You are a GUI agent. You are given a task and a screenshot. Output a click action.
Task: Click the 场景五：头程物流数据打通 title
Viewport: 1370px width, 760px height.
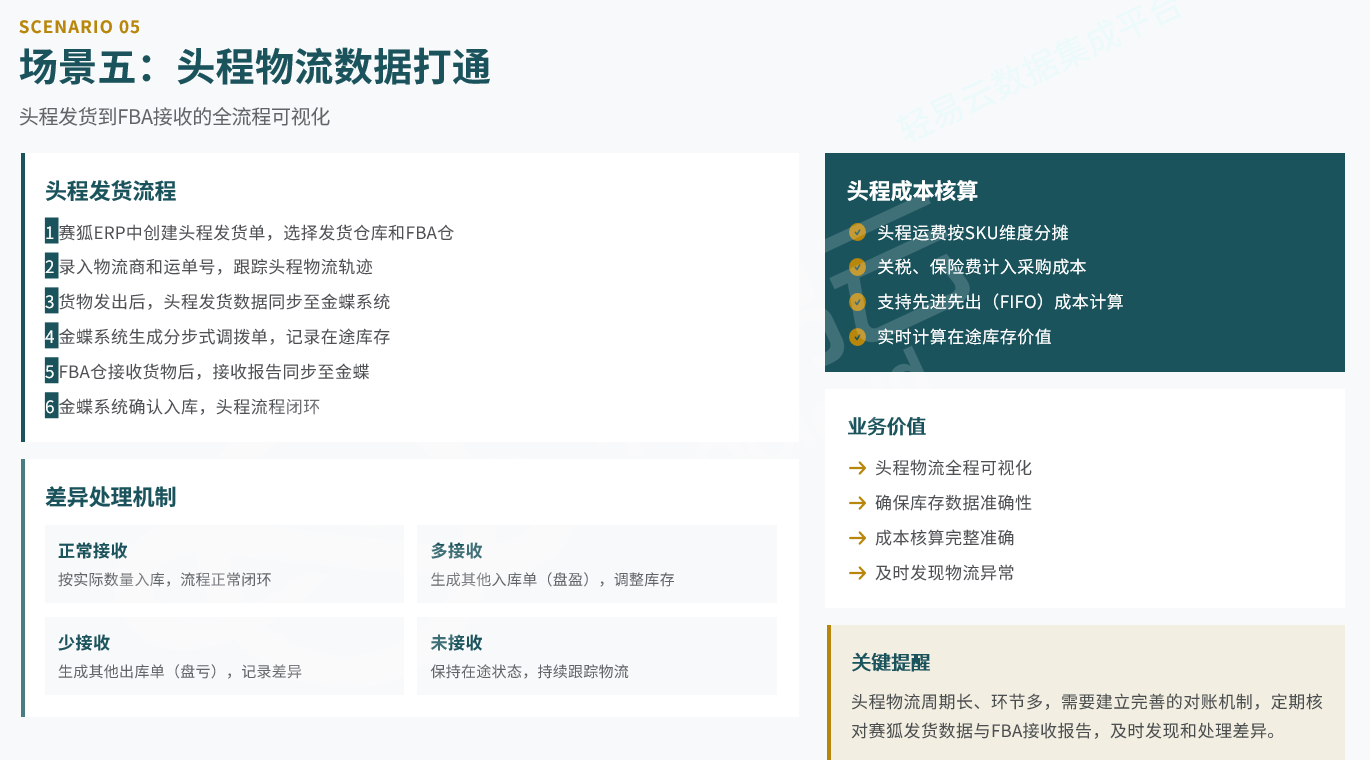coord(255,68)
